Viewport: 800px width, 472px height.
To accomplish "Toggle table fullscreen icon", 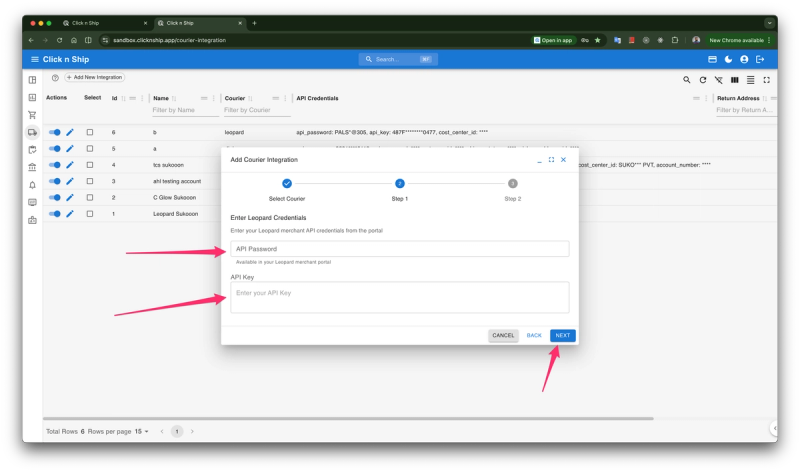I will [766, 80].
